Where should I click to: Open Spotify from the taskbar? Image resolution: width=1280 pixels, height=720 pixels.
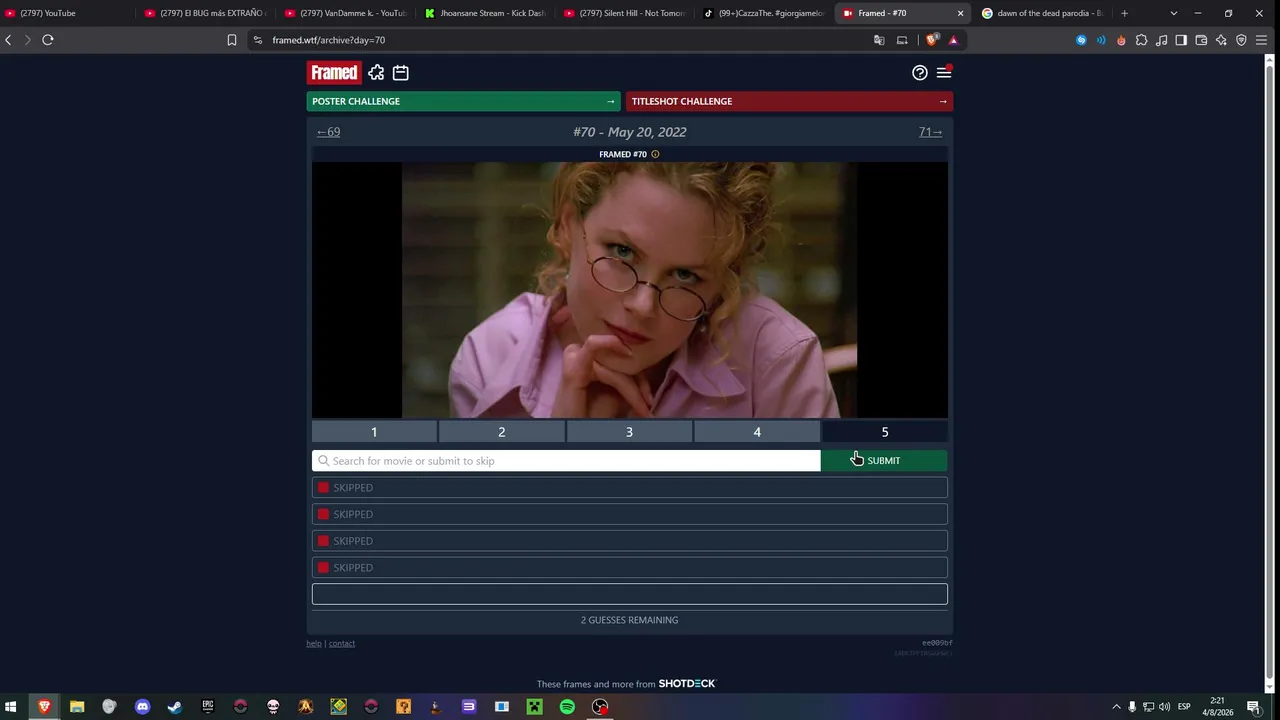click(567, 707)
